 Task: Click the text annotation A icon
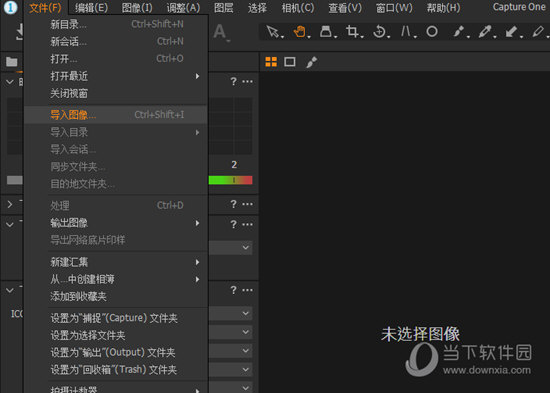220,32
